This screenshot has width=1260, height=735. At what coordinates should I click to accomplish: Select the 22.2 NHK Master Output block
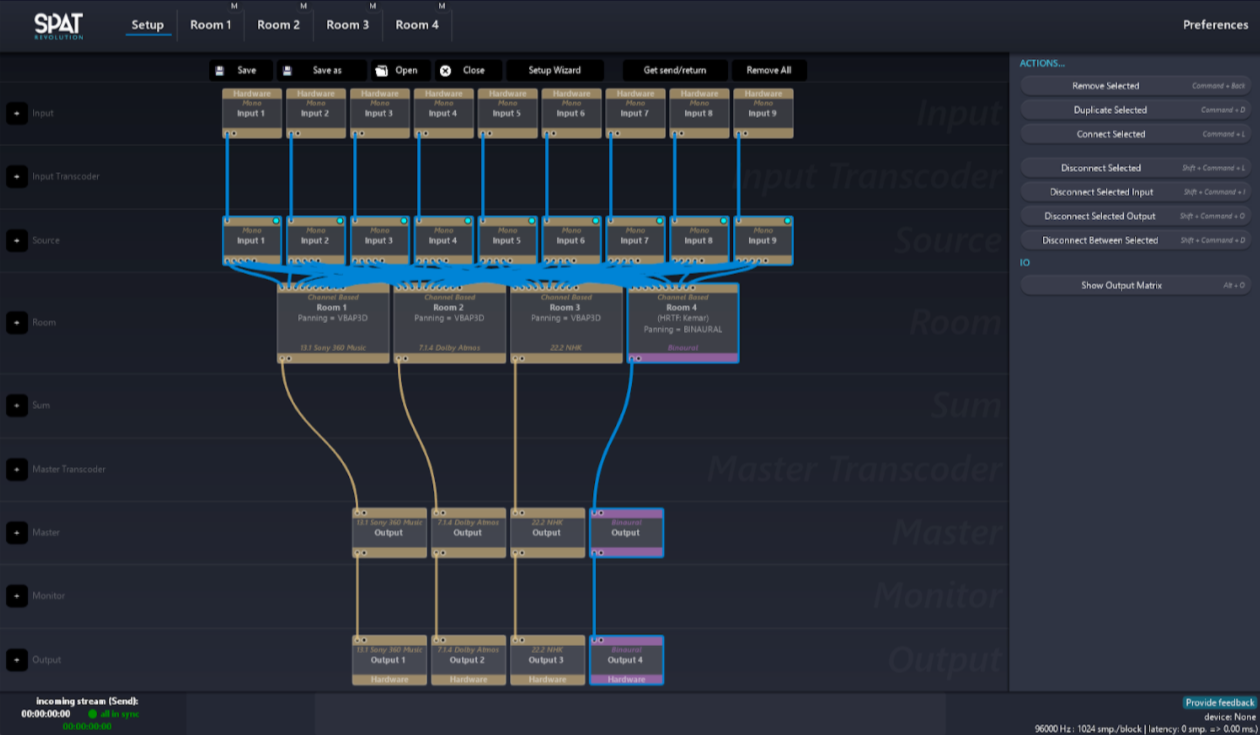click(x=547, y=533)
